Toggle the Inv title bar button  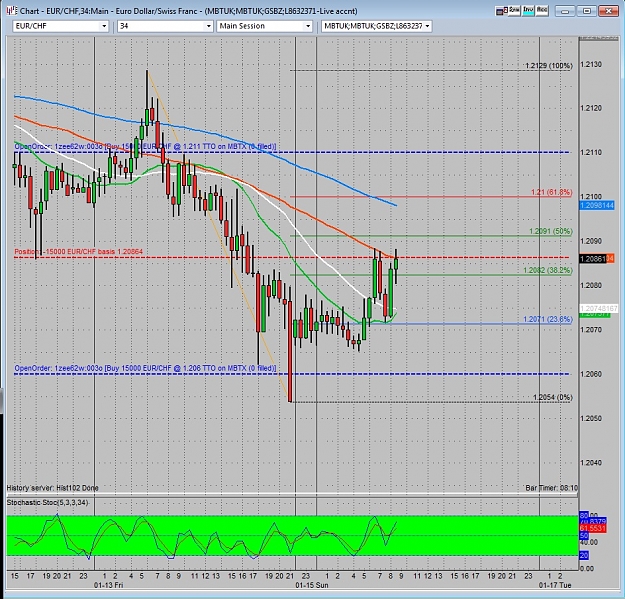pos(528,11)
